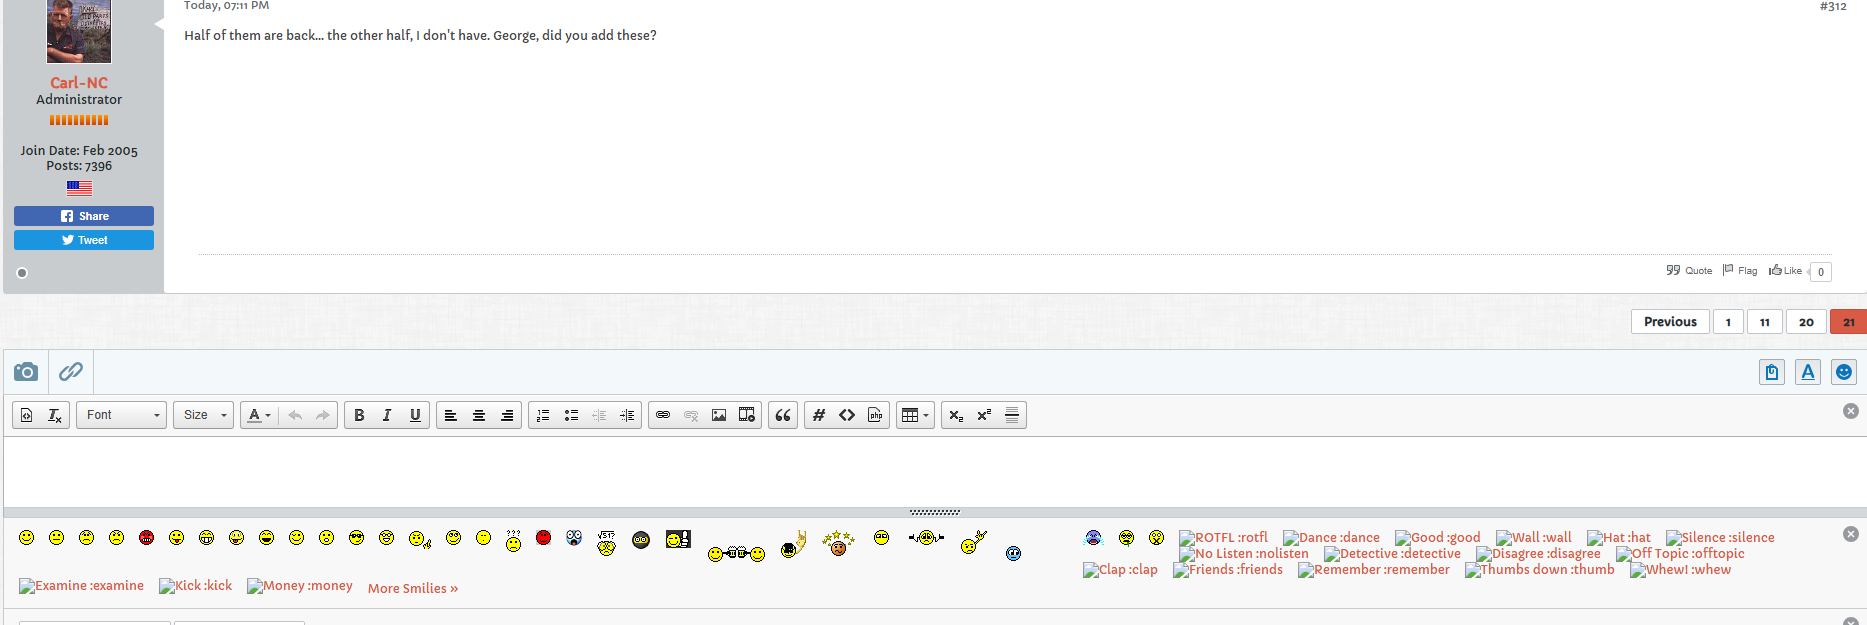Toggle Underline formatting
The width and height of the screenshot is (1867, 625).
415,415
